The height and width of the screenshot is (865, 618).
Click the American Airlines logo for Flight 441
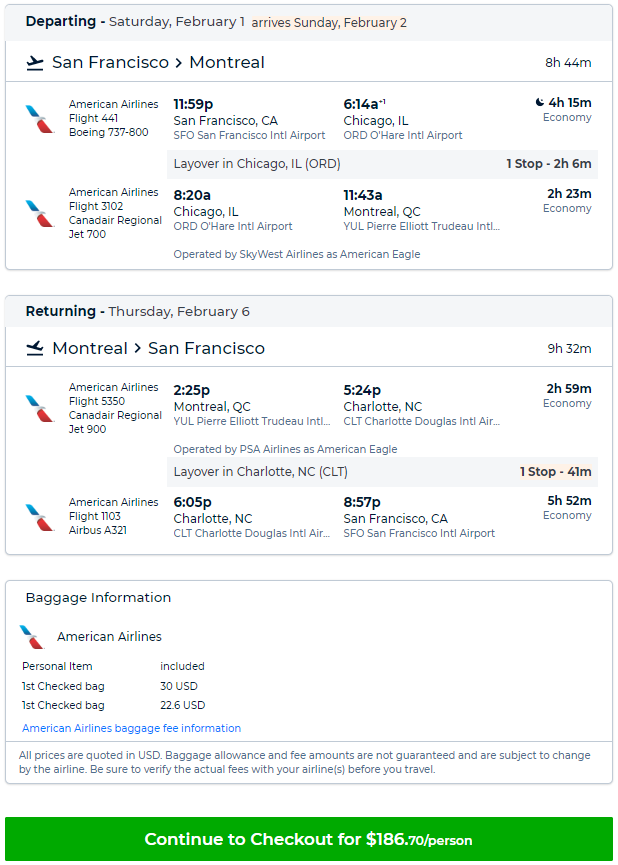click(x=39, y=119)
